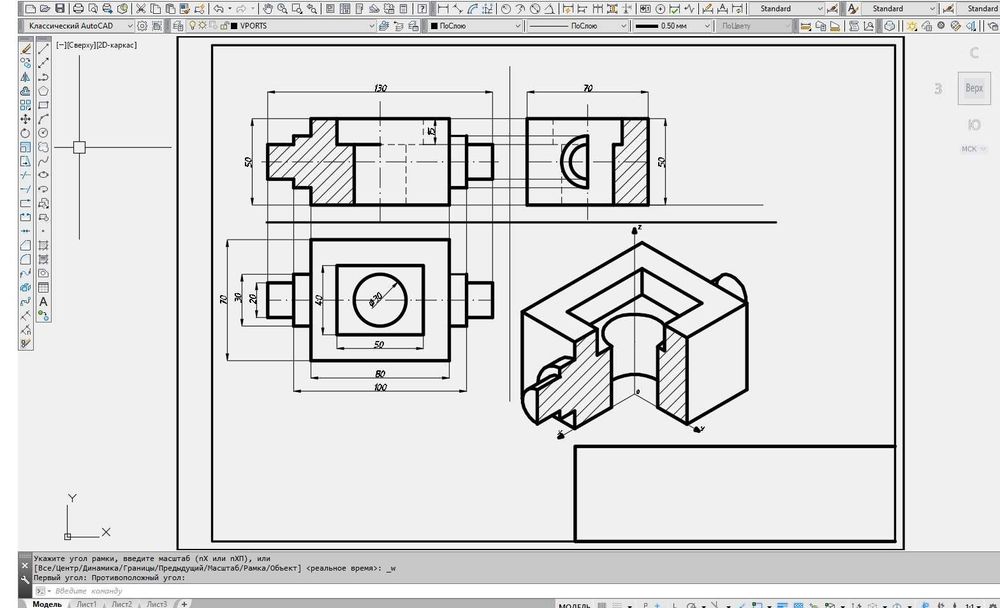Viewport: 1000px width, 608px height.
Task: Click the Help question mark icon
Action: coord(422,9)
